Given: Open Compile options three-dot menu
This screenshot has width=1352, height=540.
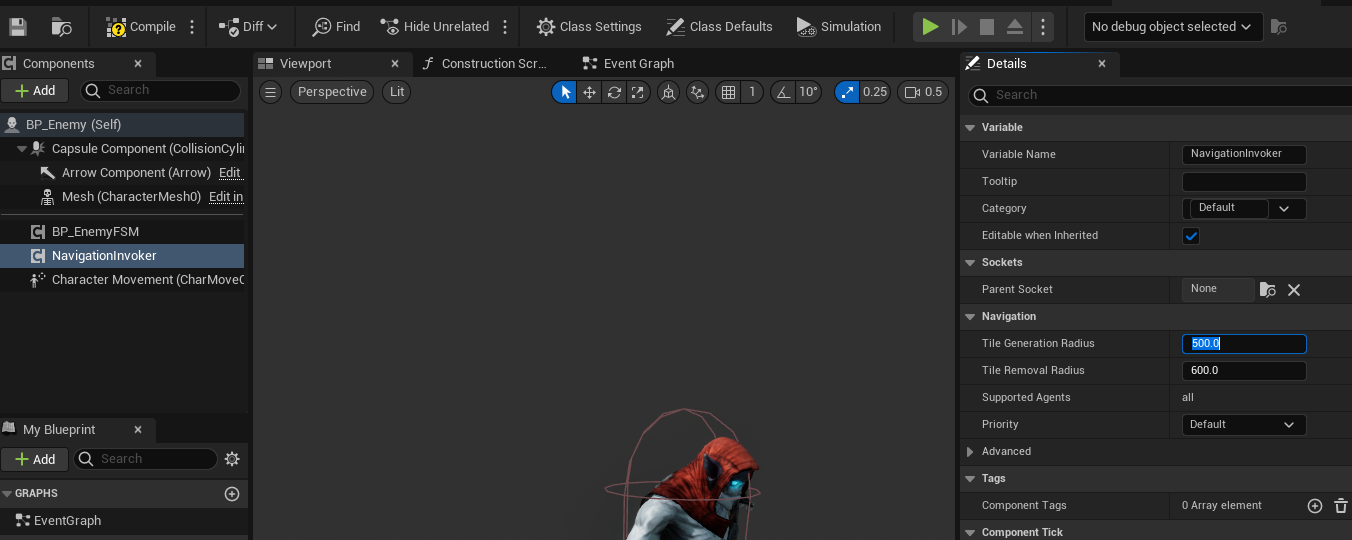Looking at the screenshot, I should tap(193, 27).
